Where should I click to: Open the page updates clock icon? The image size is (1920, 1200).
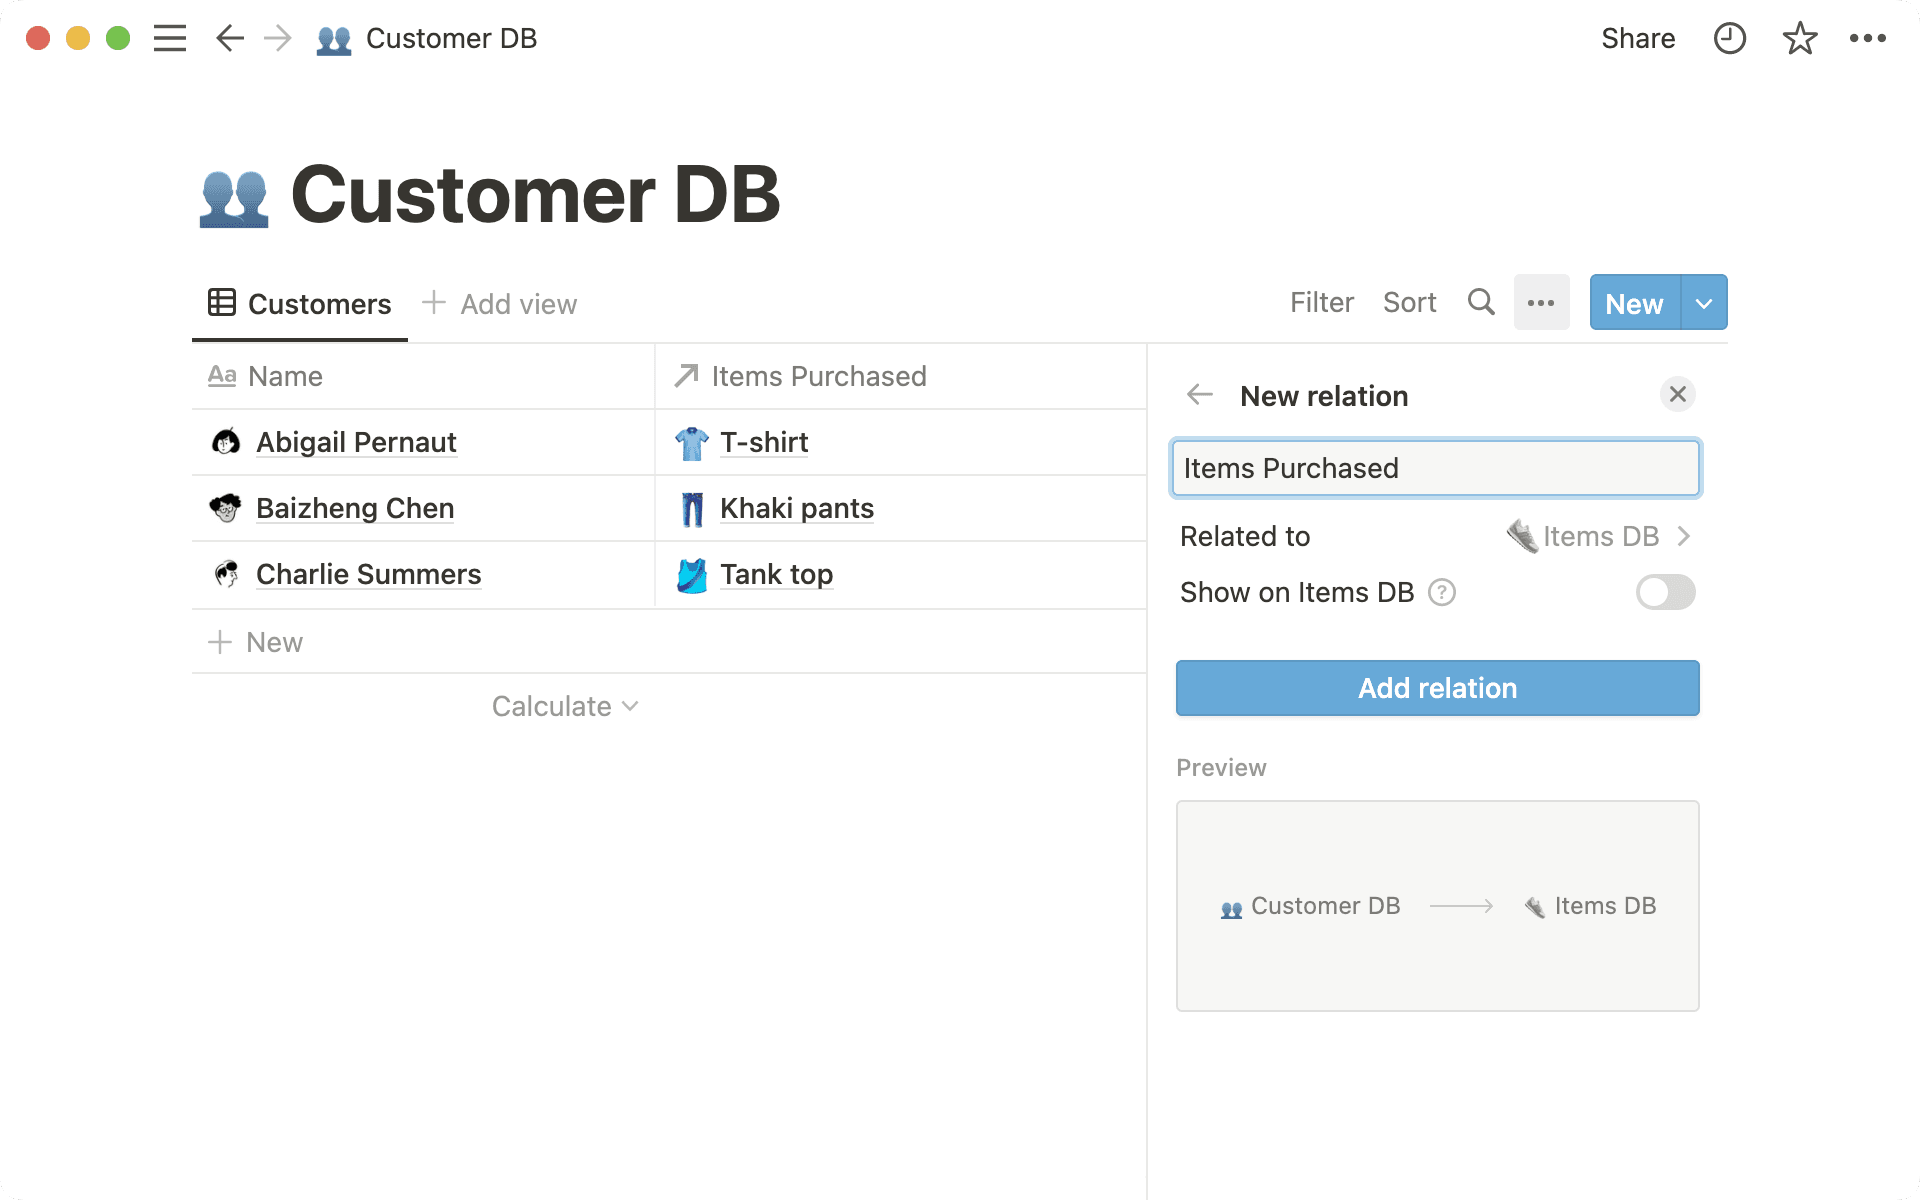1729,38
